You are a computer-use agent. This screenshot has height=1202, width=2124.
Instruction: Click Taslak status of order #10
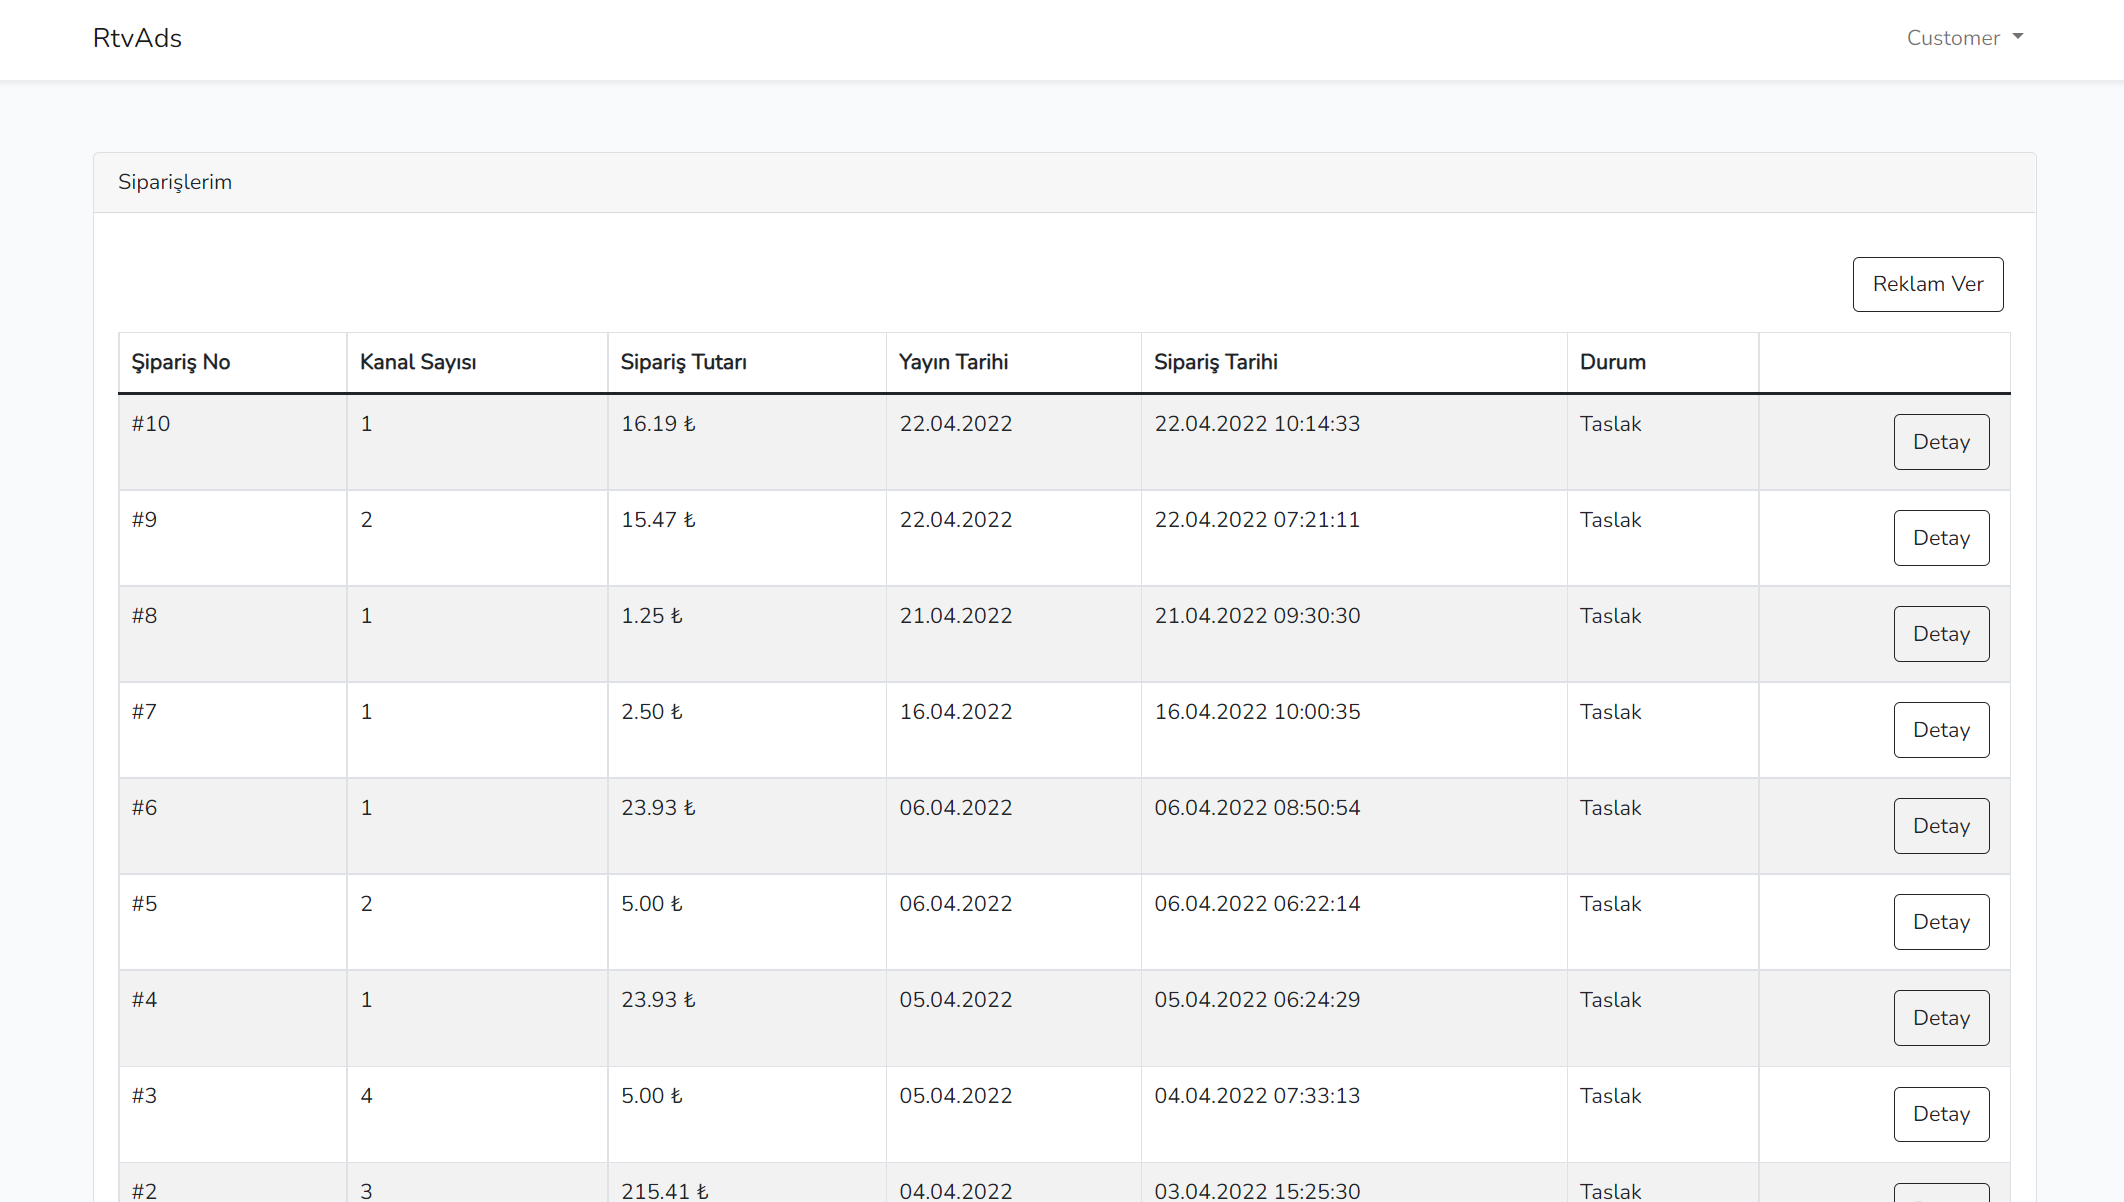(x=1611, y=424)
